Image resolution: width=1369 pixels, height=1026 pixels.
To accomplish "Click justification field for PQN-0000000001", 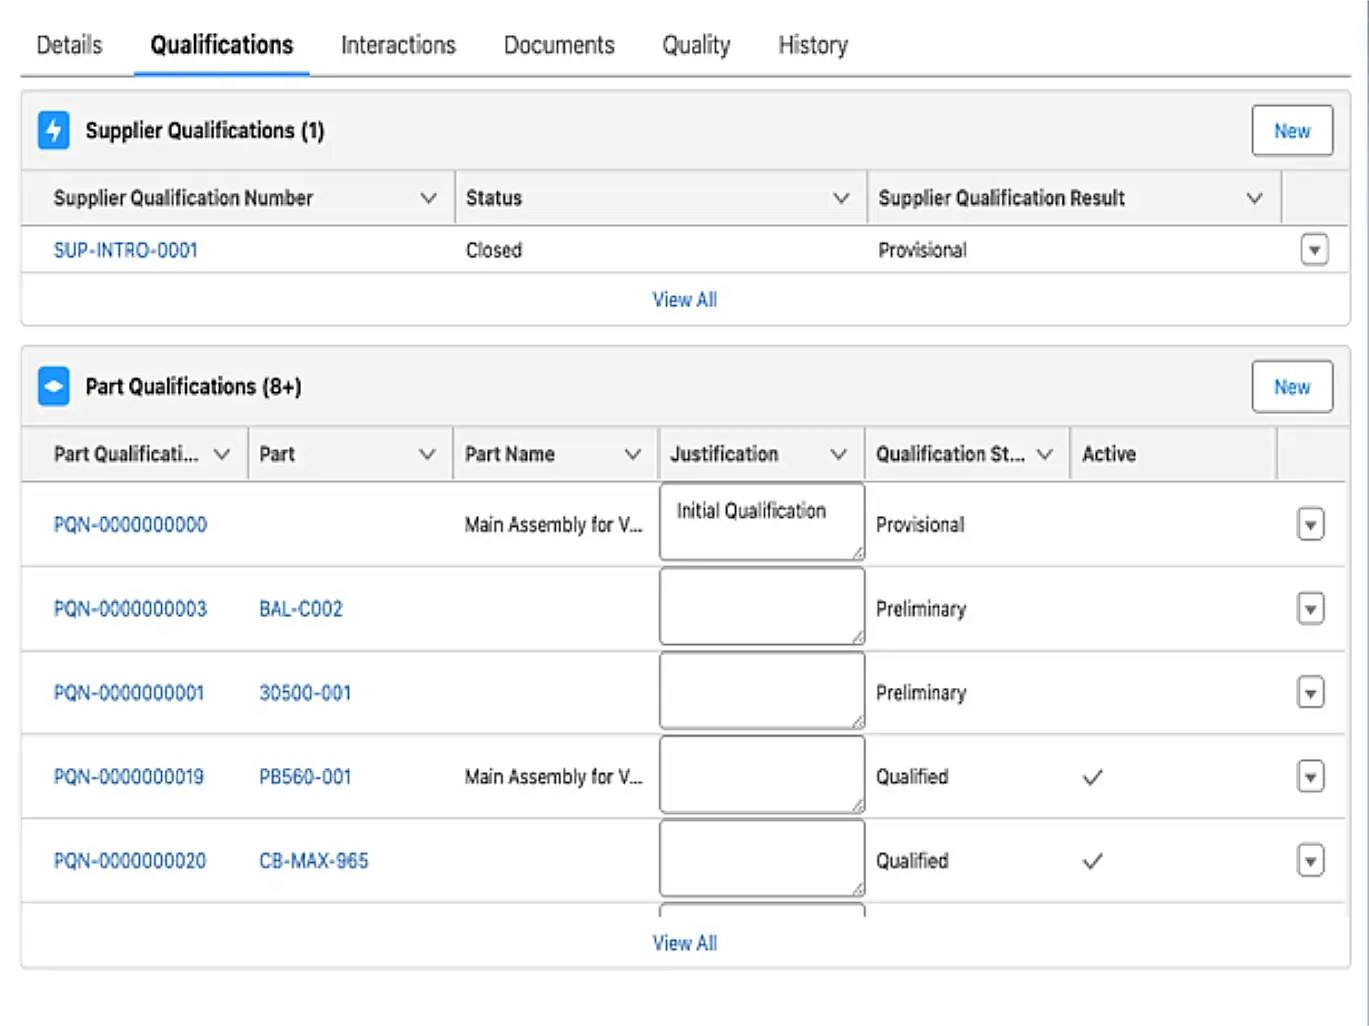I will pyautogui.click(x=762, y=690).
